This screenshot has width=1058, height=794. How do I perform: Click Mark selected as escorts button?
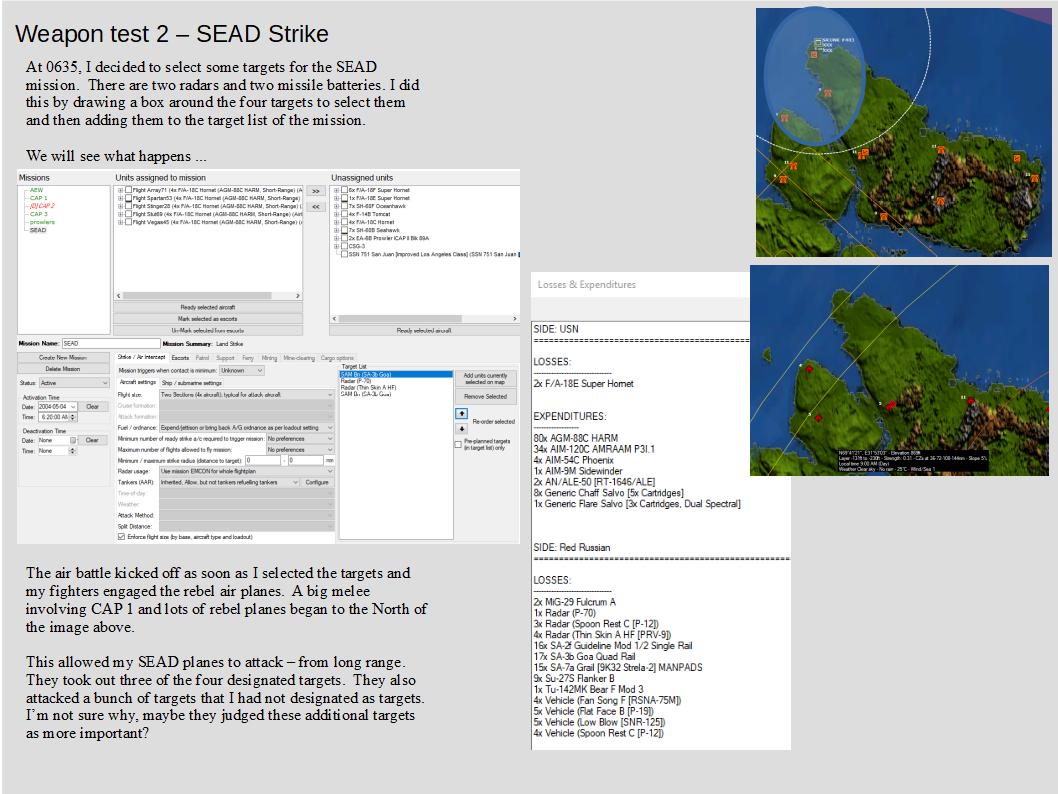pyautogui.click(x=208, y=318)
